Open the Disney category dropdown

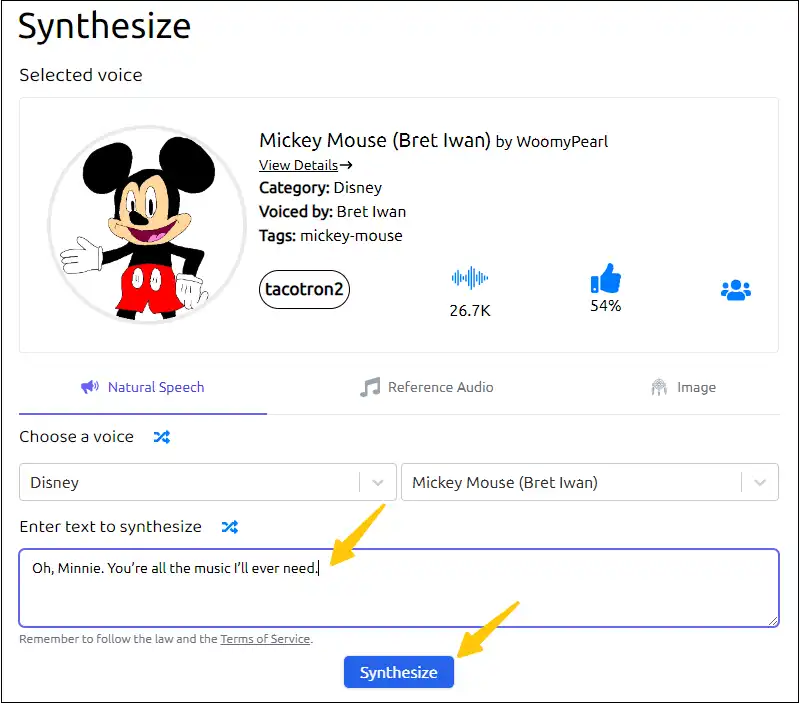(x=208, y=482)
